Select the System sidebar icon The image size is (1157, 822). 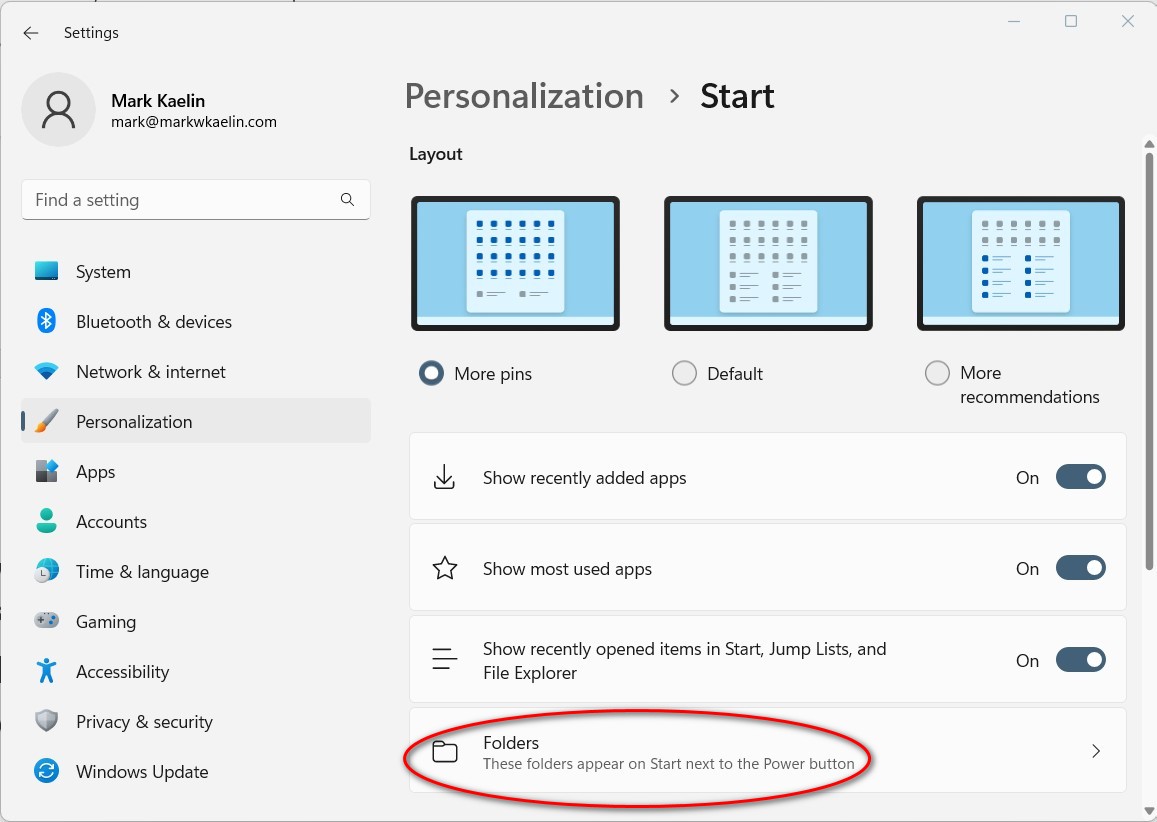[47, 271]
